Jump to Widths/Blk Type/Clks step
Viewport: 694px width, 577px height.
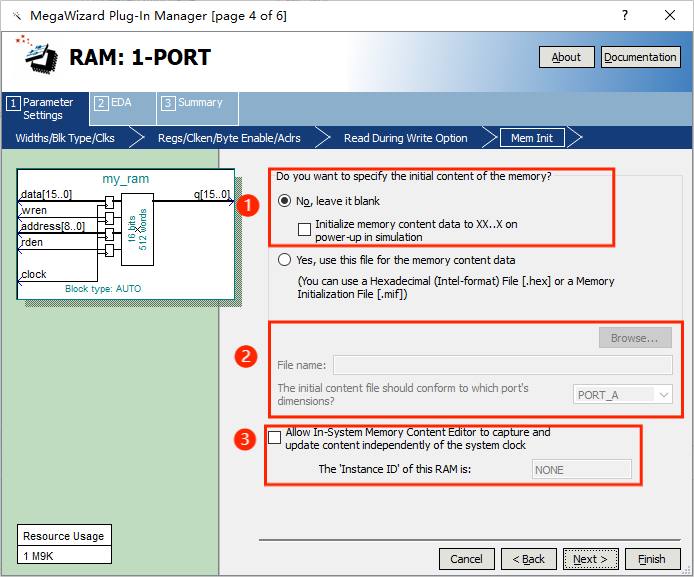click(x=65, y=138)
